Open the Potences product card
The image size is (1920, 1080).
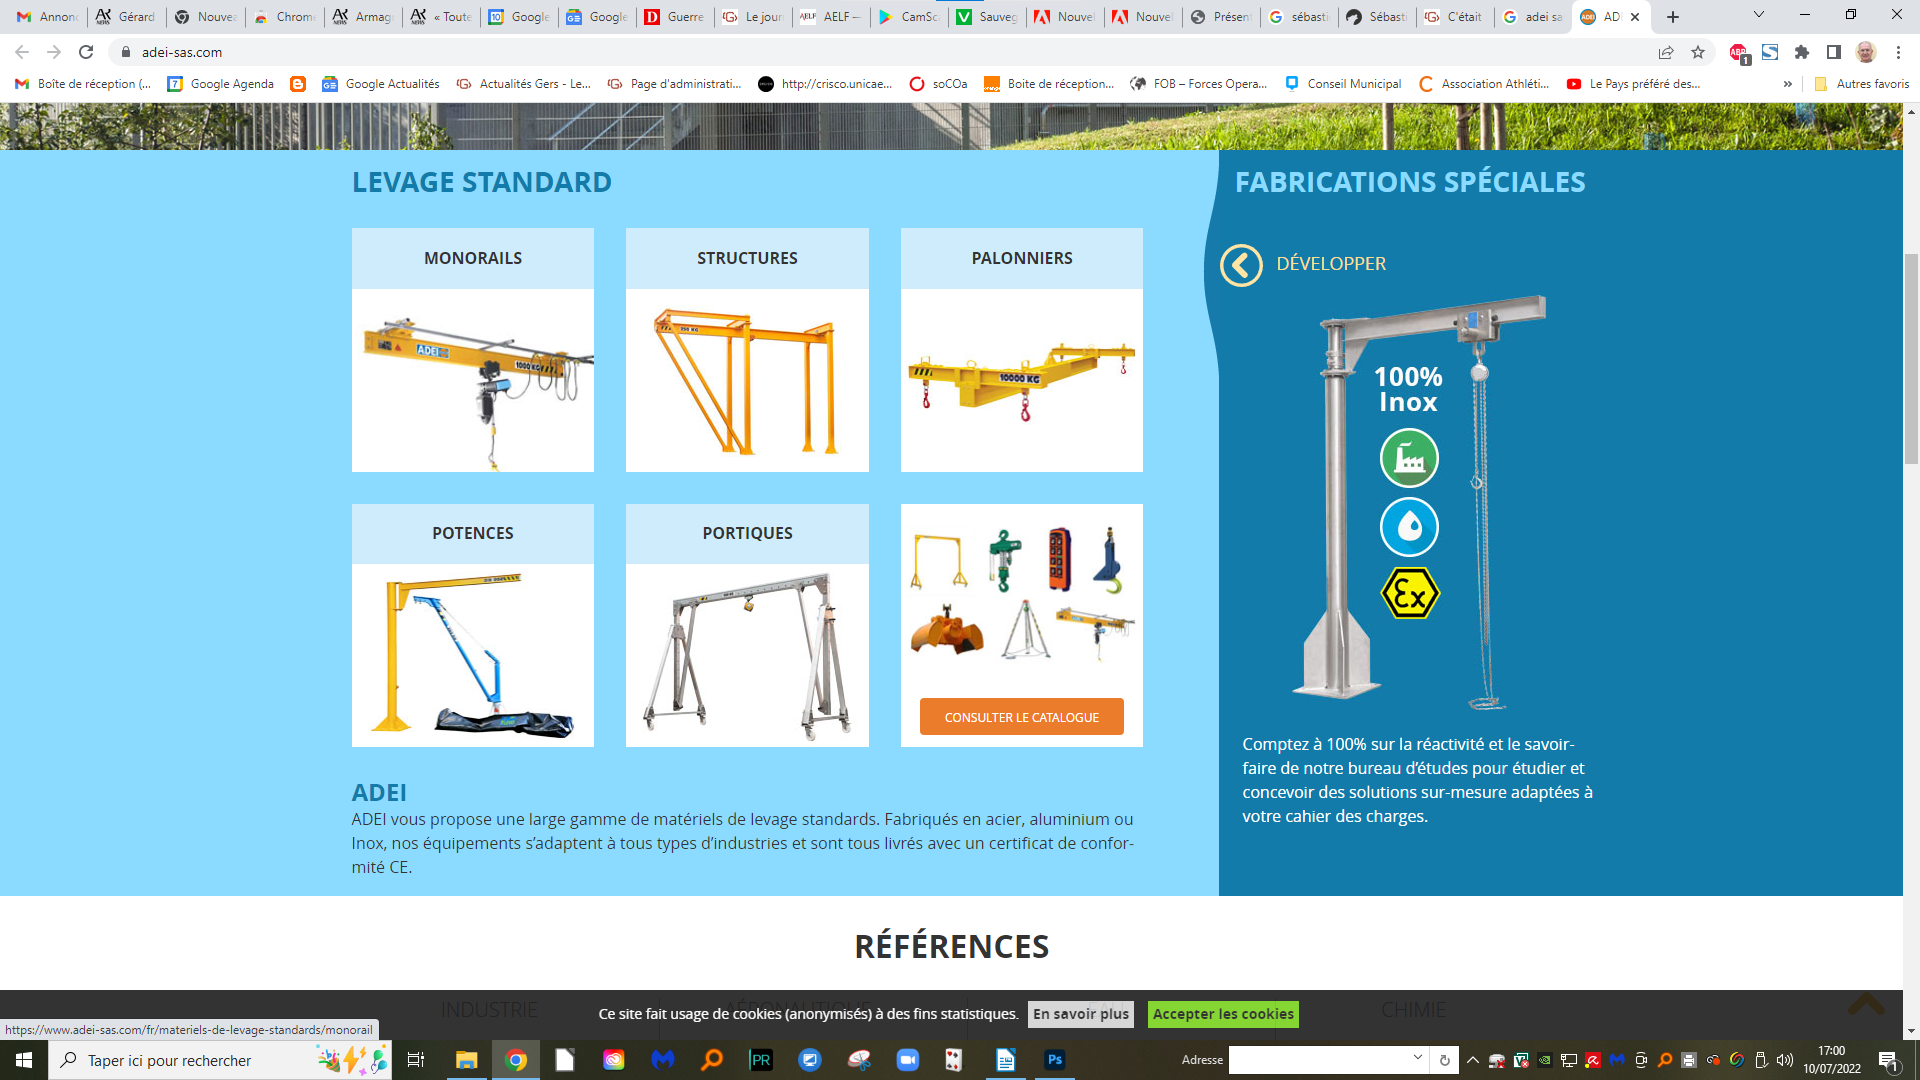(x=473, y=625)
